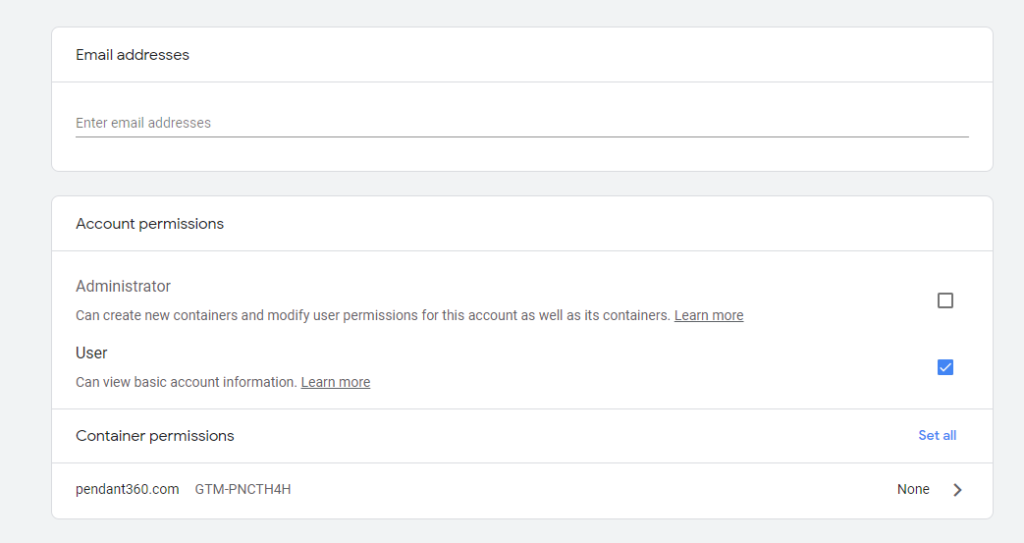Select the pendant360.com container name

tap(127, 489)
